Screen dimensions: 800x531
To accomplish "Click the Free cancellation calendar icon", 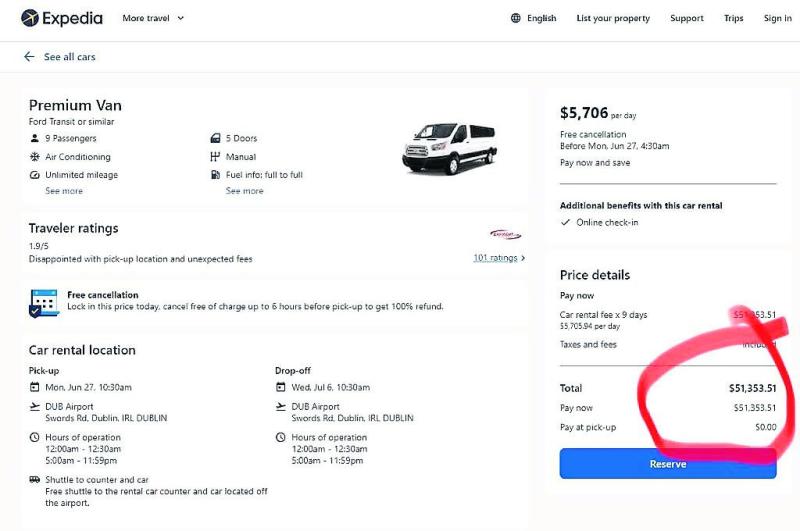I will tap(44, 302).
